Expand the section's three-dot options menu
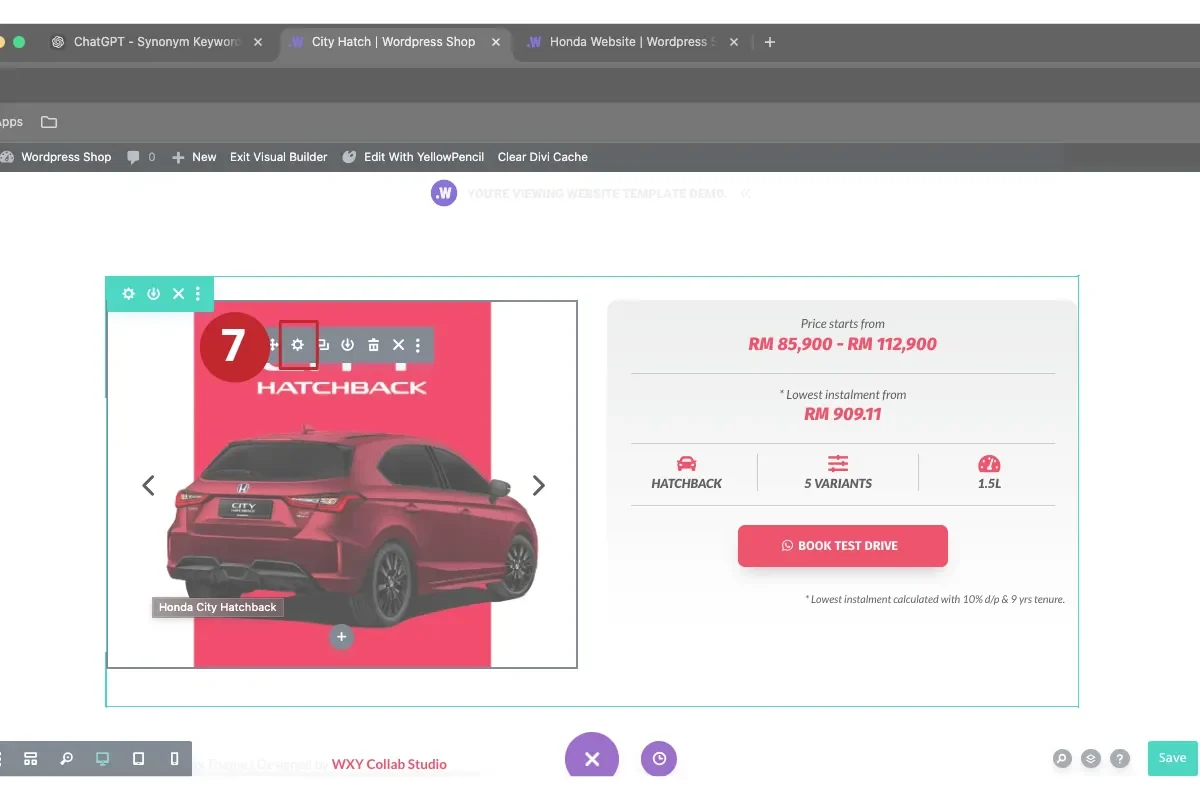Viewport: 1200px width, 800px height. (x=199, y=293)
